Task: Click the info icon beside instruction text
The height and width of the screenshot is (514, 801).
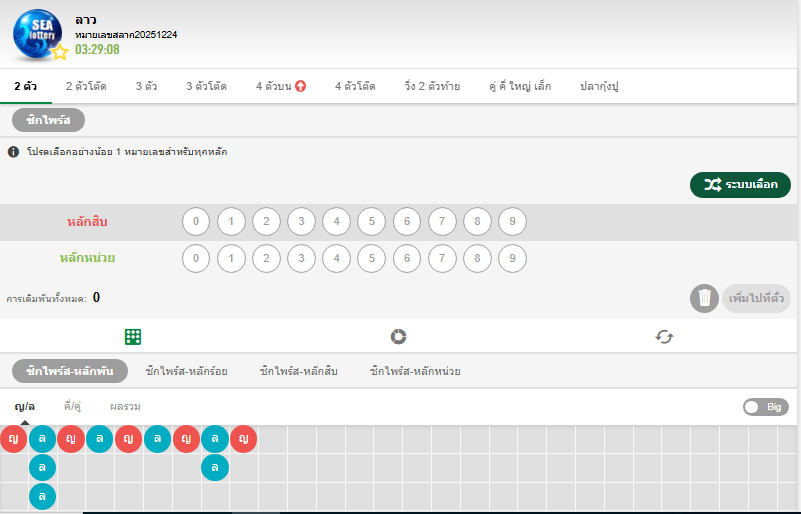Action: point(13,152)
